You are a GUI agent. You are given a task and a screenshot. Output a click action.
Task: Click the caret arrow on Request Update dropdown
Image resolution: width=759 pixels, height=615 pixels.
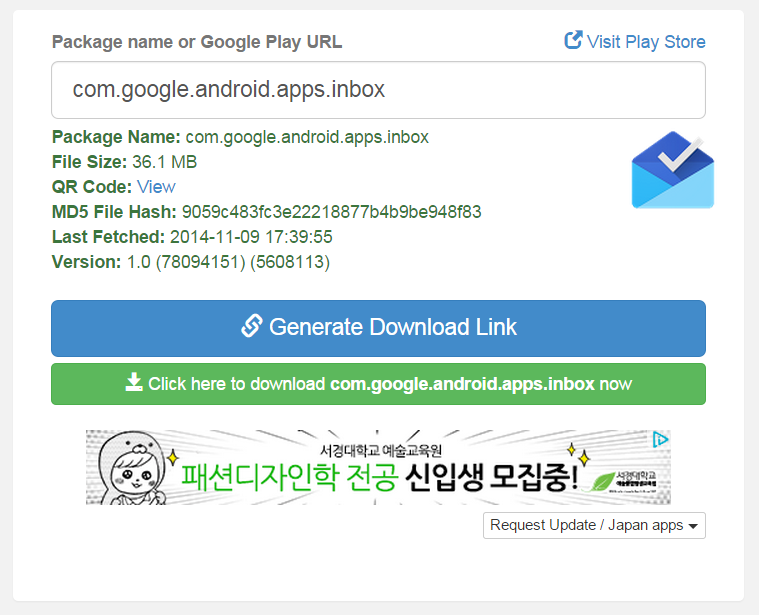(x=693, y=526)
